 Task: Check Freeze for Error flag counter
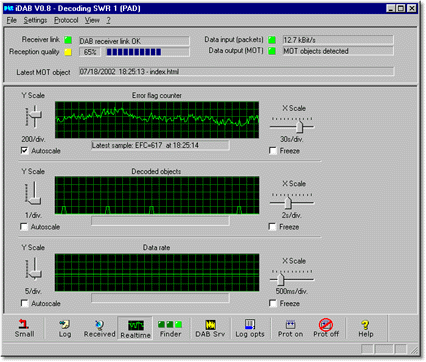pos(273,151)
